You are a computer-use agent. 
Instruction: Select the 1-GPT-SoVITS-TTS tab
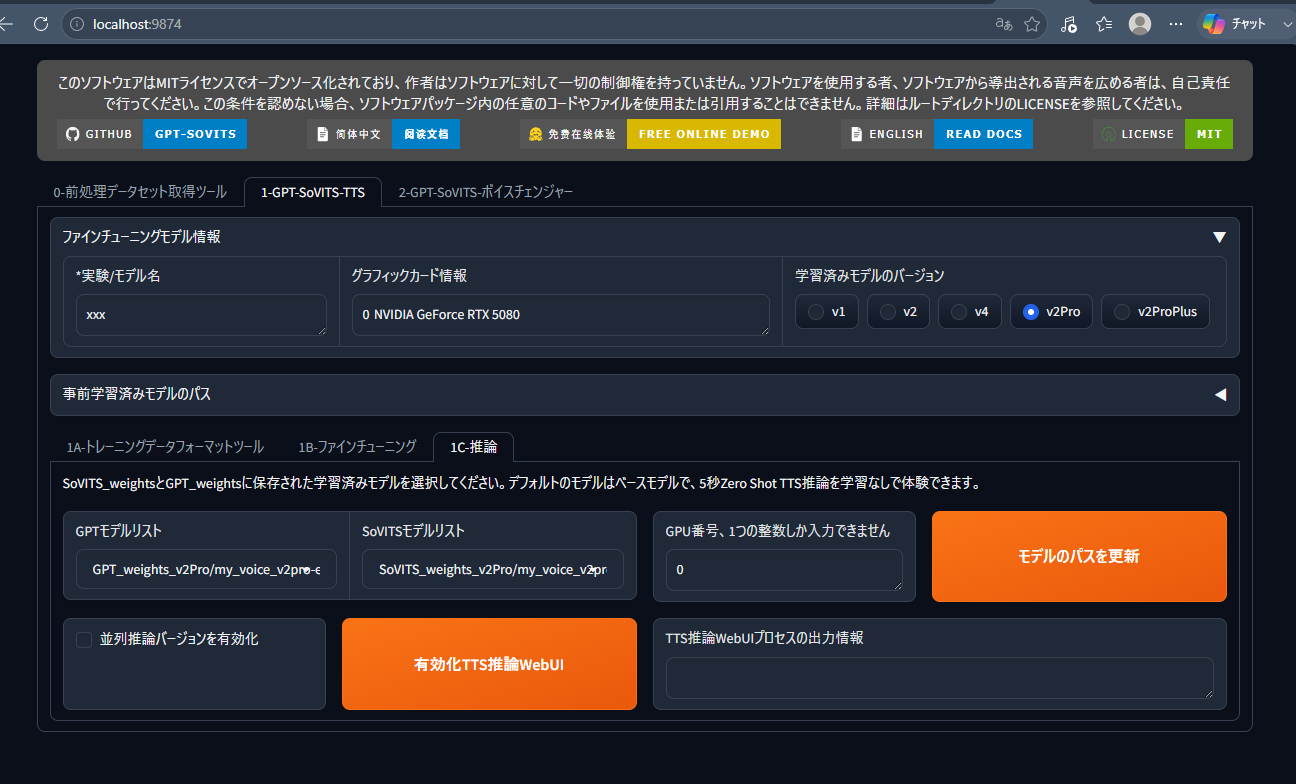click(313, 192)
